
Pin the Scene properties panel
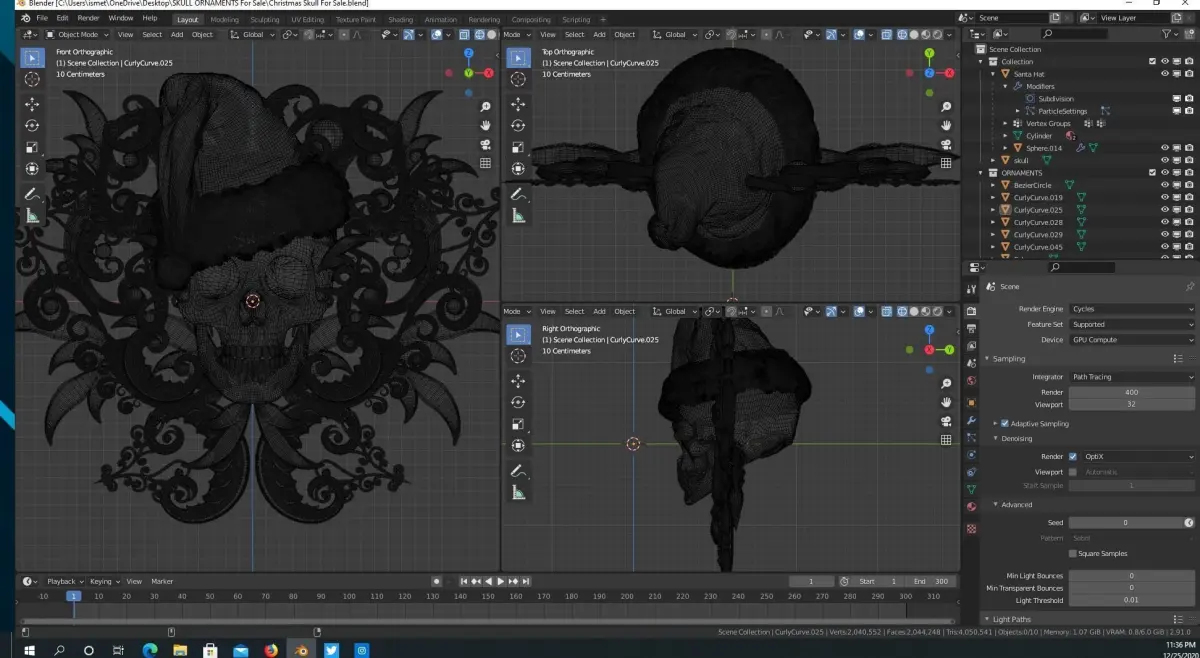pos(1189,286)
